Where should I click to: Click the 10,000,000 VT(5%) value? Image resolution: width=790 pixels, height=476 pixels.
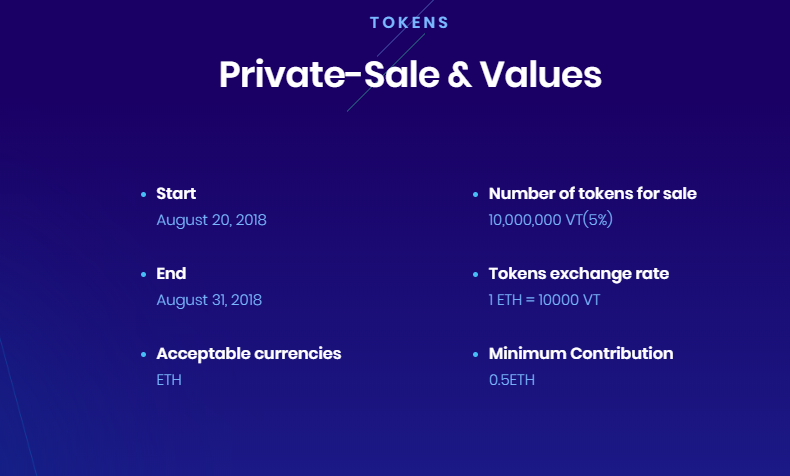click(x=550, y=220)
